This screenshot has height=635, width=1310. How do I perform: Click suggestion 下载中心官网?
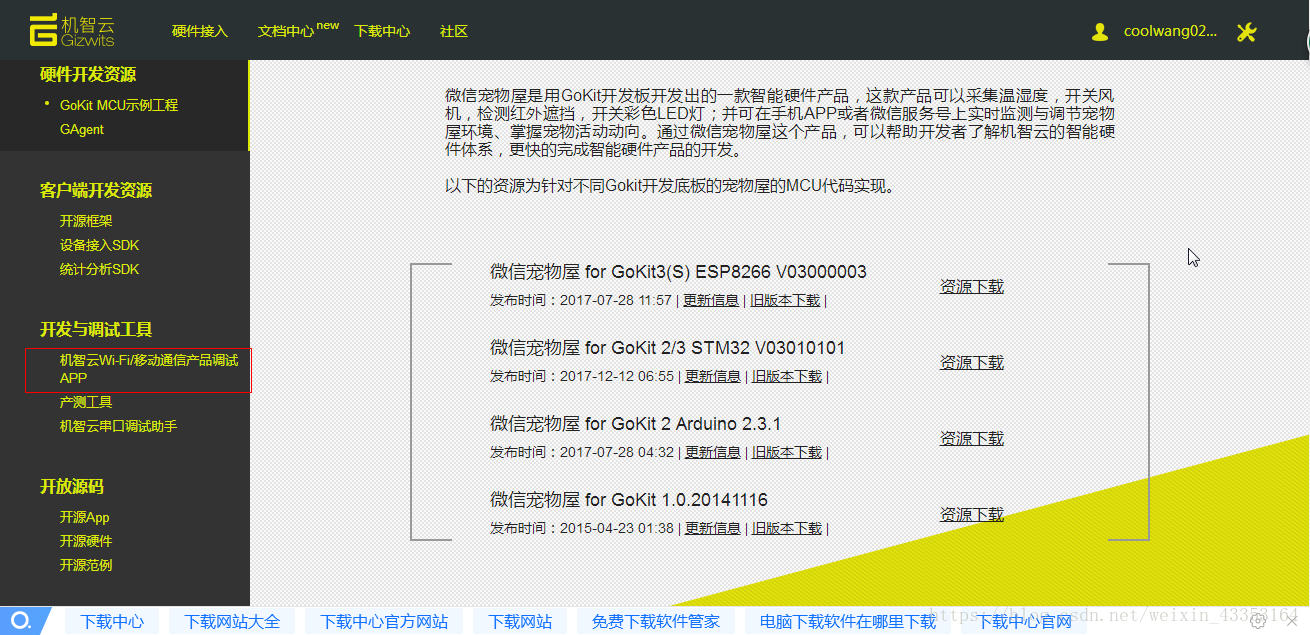[1024, 622]
